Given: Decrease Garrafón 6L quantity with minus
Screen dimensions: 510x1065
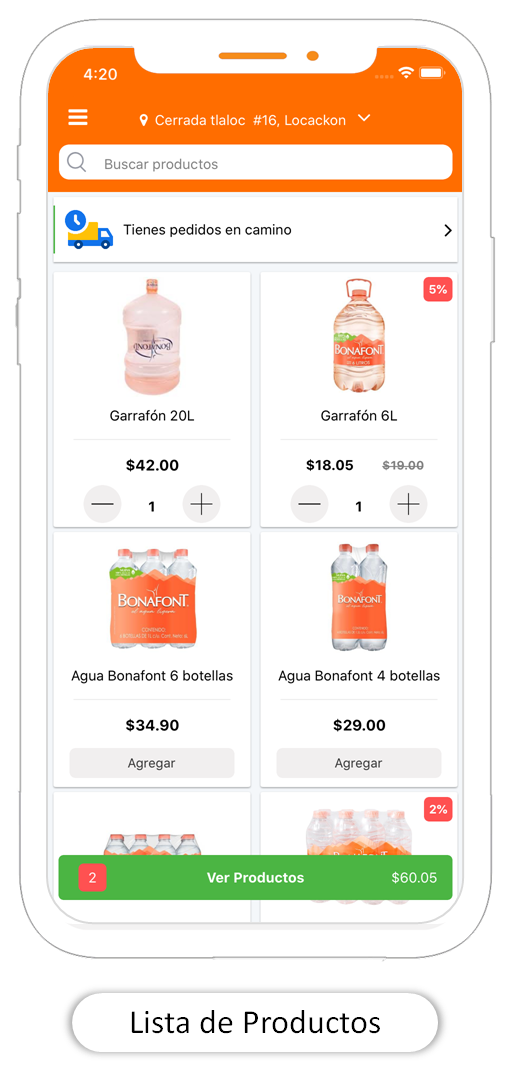Looking at the screenshot, I should pyautogui.click(x=310, y=505).
